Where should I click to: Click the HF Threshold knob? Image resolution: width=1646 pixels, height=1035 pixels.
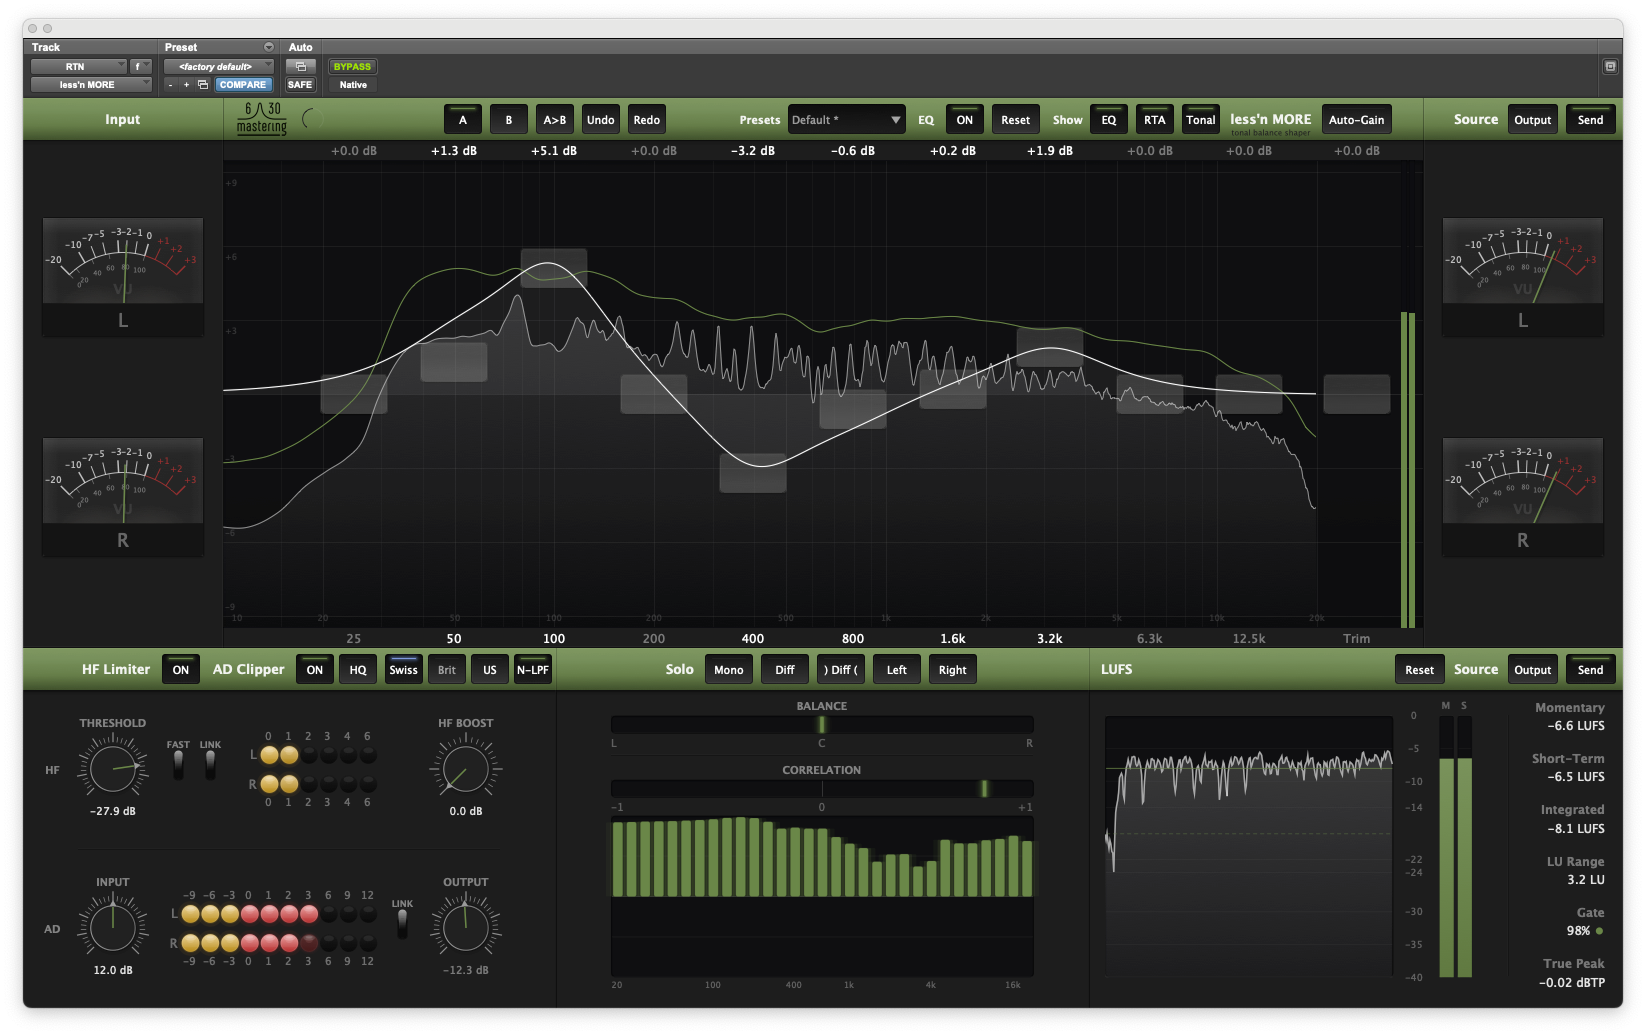click(x=113, y=769)
